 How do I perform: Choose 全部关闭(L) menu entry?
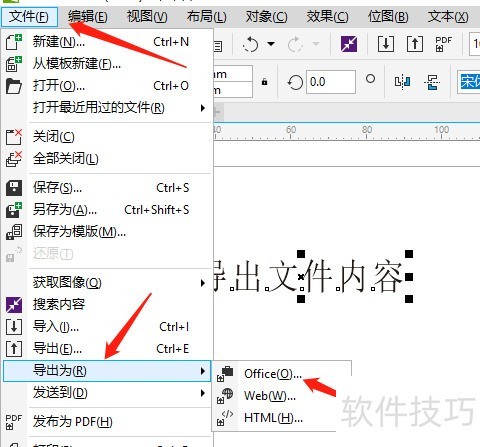107,159
